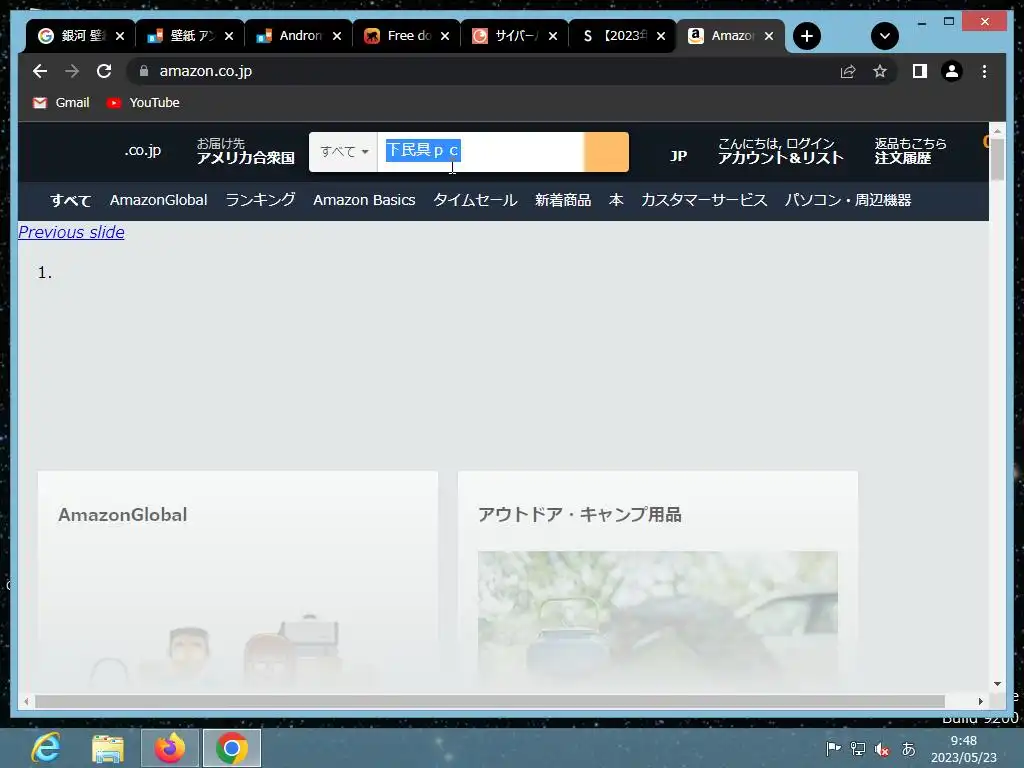Expand the すべて search category dropdown
1024x768 pixels.
[344, 152]
